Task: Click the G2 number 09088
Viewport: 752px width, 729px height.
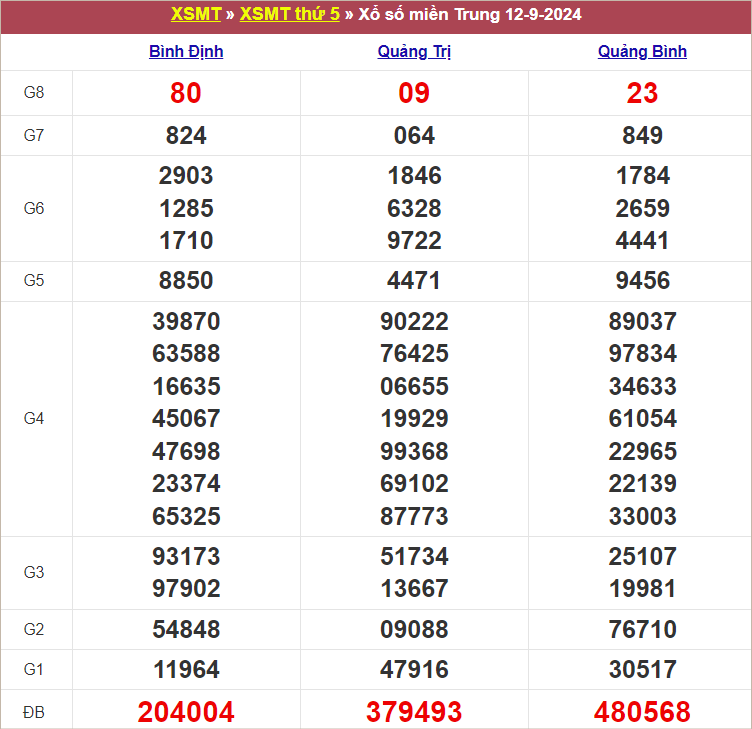Action: point(414,629)
